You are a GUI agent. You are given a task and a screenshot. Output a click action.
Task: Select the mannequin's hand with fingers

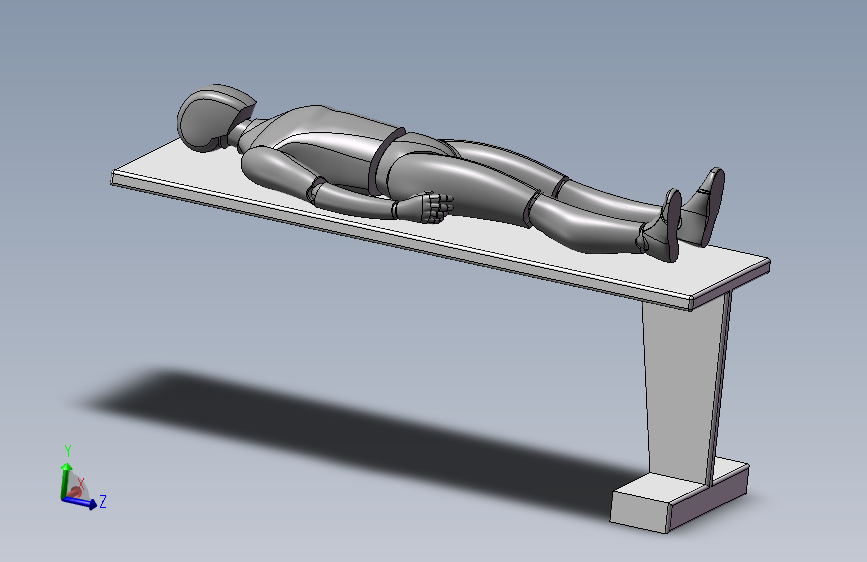pyautogui.click(x=426, y=207)
